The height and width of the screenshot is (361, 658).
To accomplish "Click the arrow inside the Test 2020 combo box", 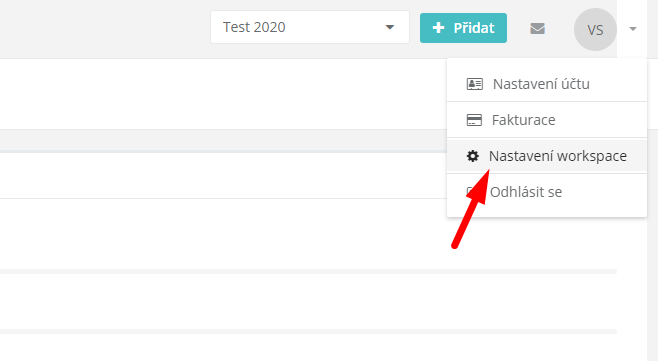I will [390, 27].
